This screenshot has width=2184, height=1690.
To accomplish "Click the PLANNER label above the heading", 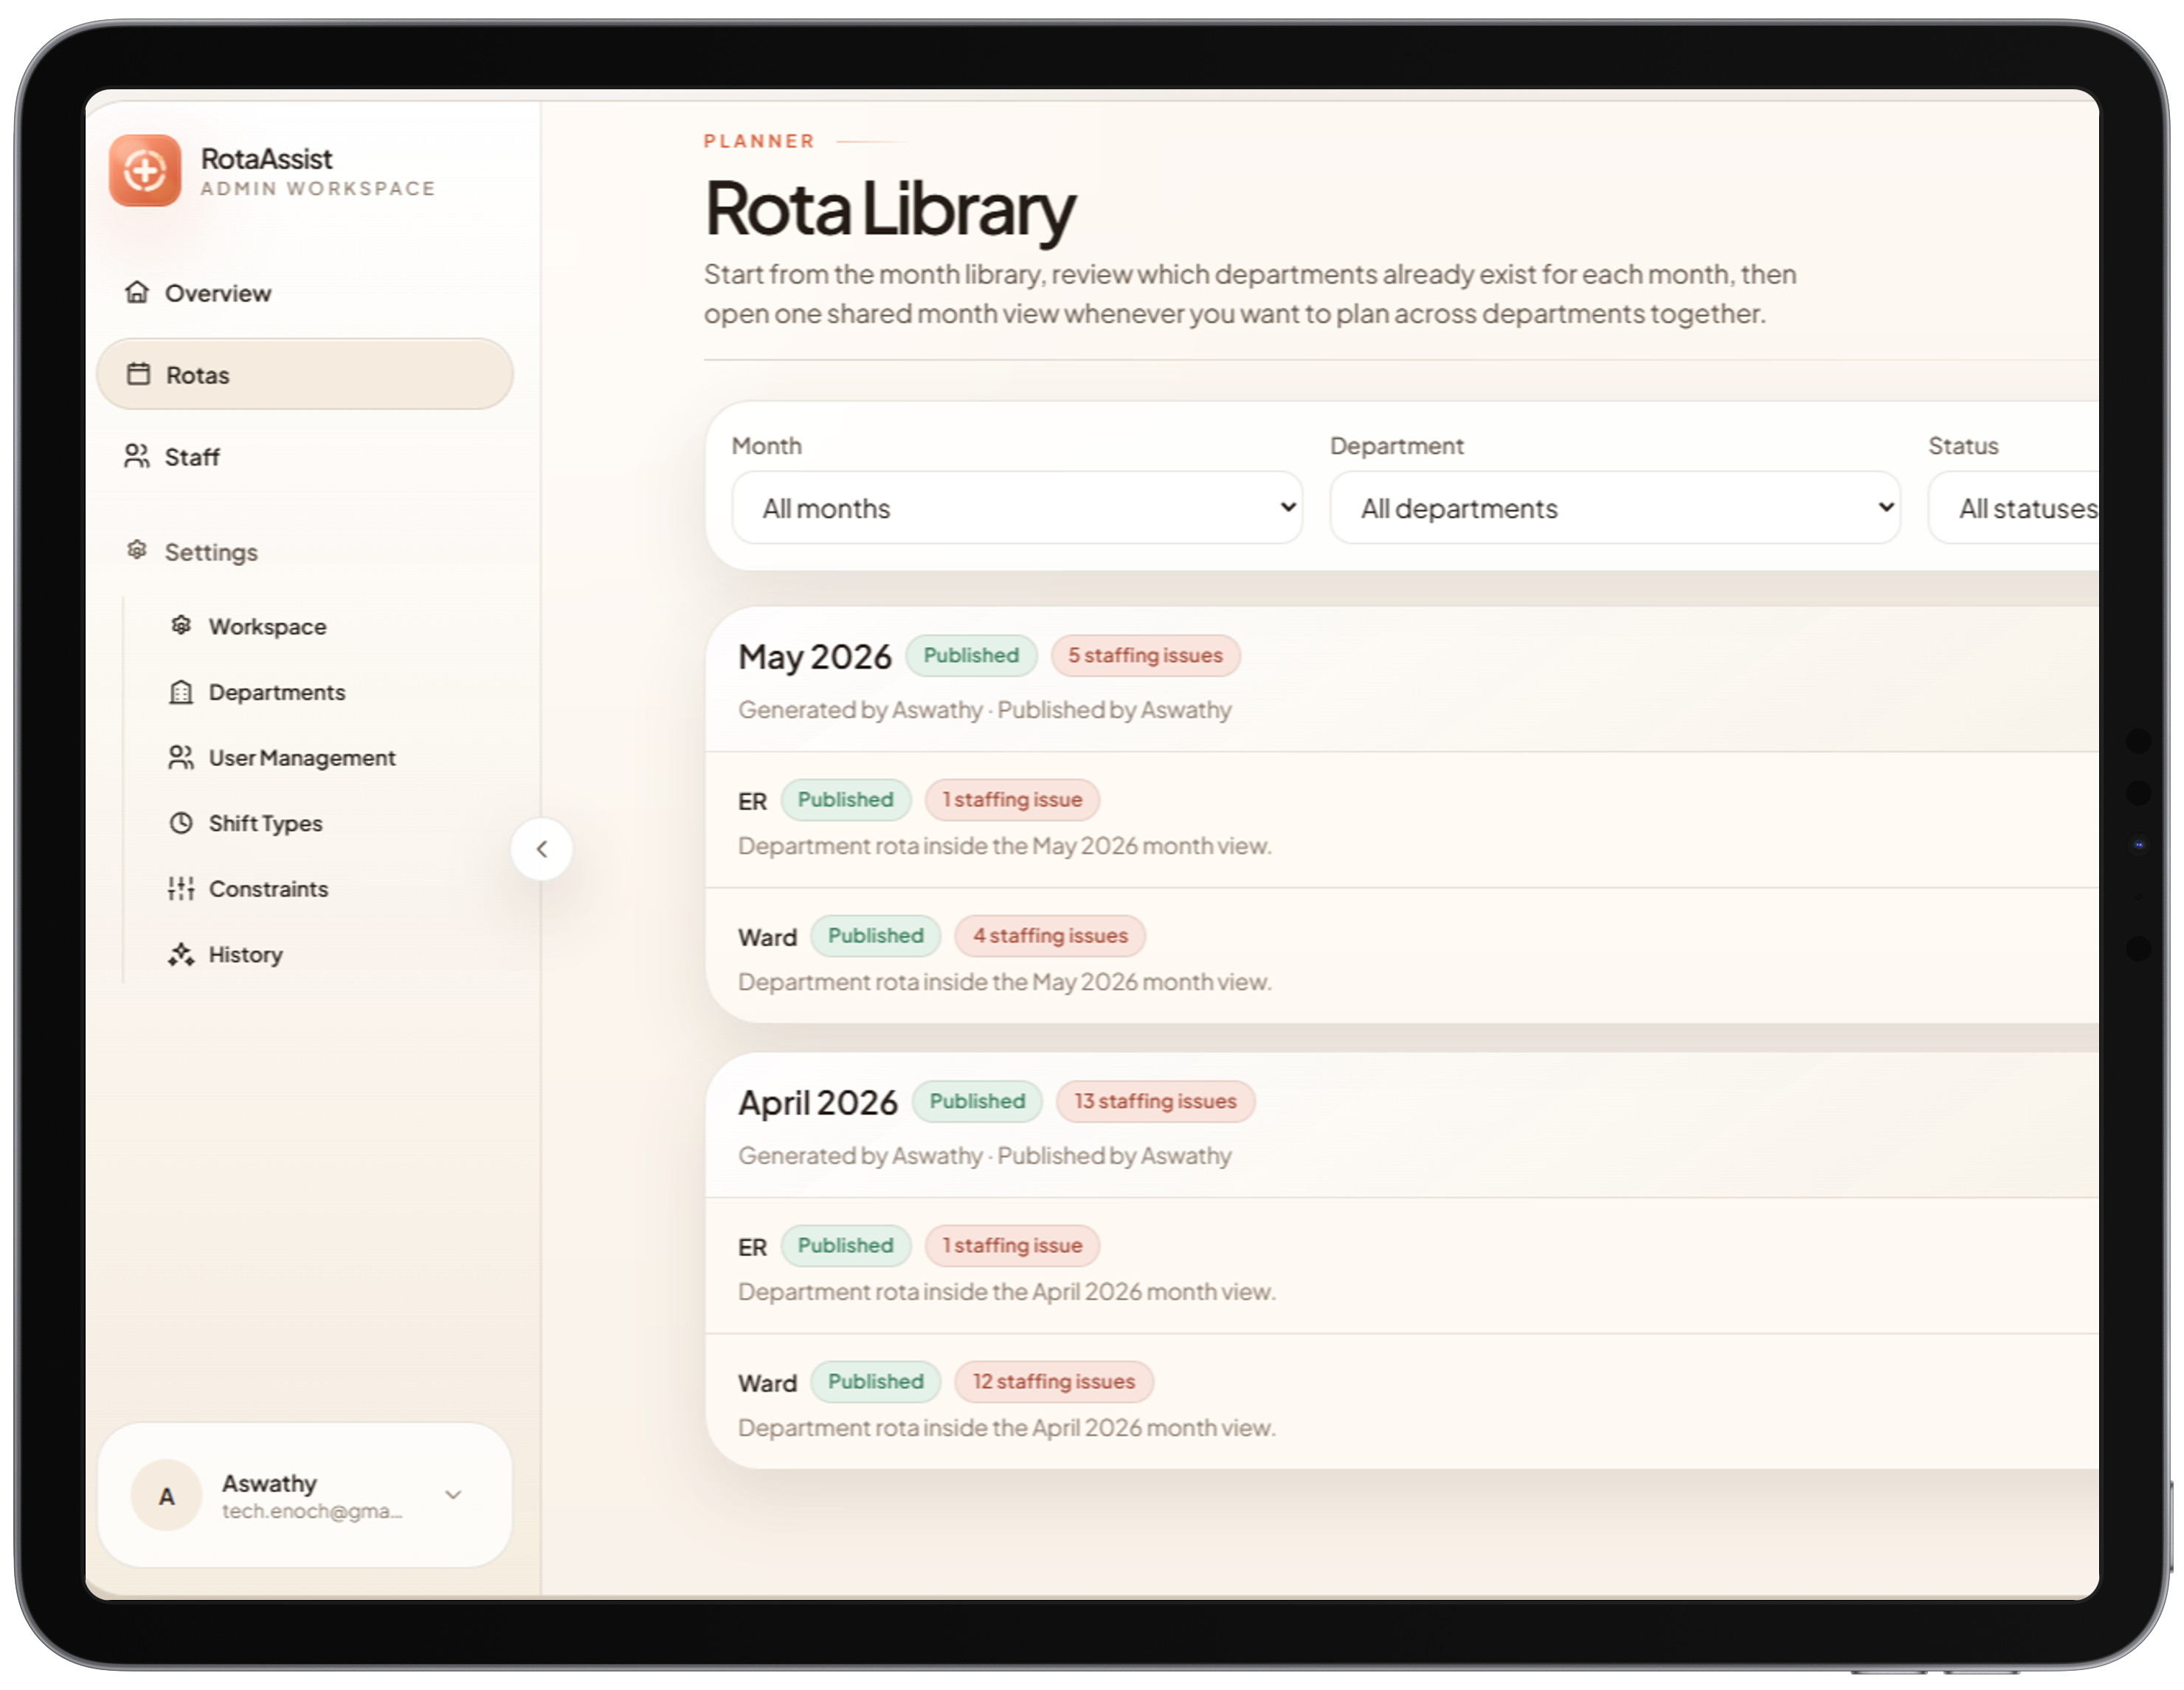I will [x=759, y=141].
